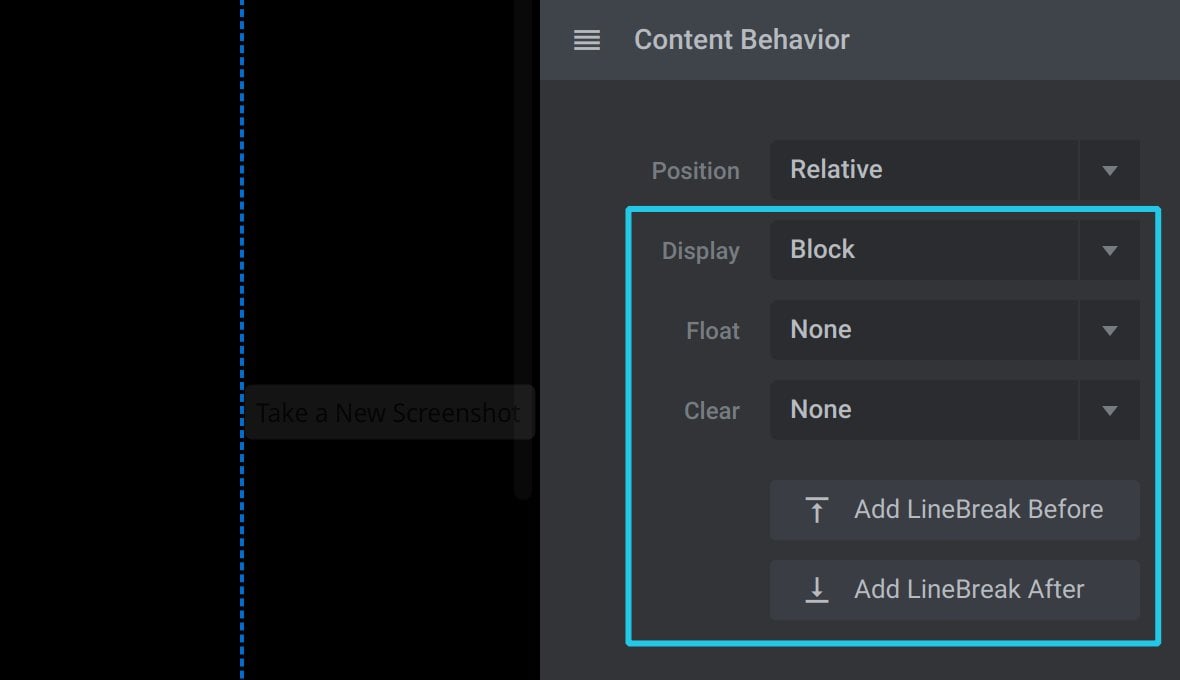Open the Position dropdown arrow
Image resolution: width=1180 pixels, height=680 pixels.
[x=1109, y=171]
